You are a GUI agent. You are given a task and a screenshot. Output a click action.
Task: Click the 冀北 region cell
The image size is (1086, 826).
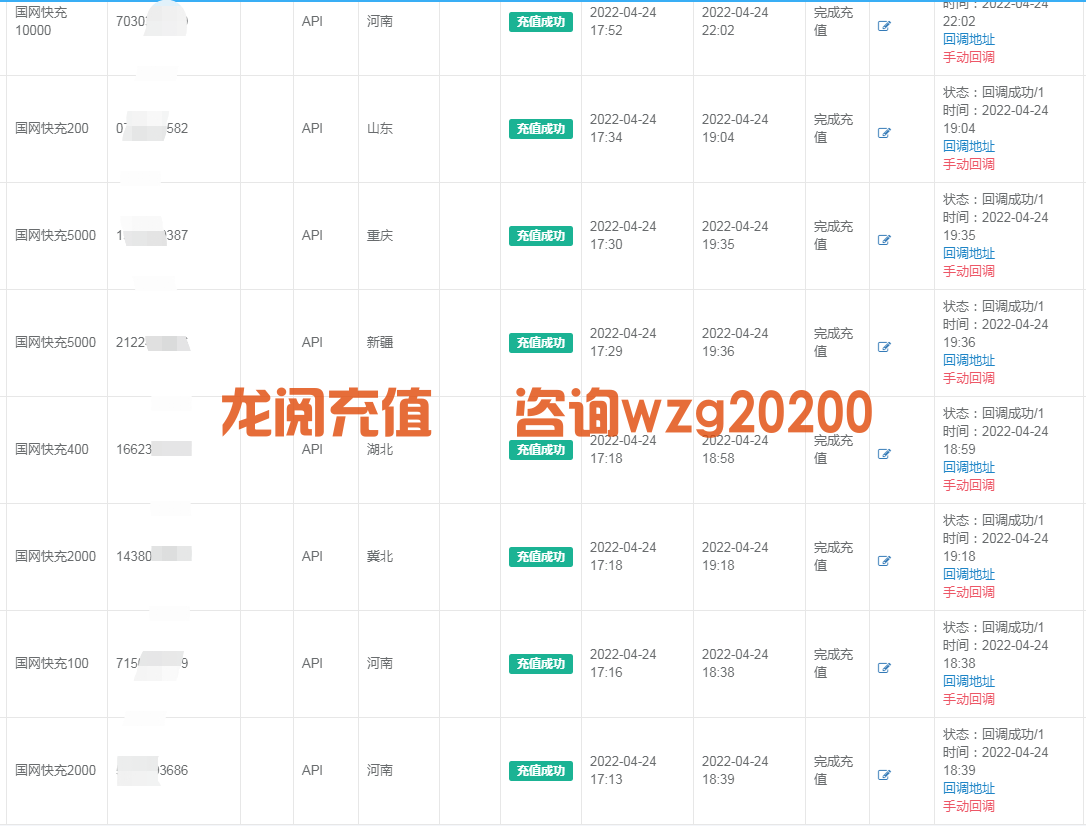point(380,556)
